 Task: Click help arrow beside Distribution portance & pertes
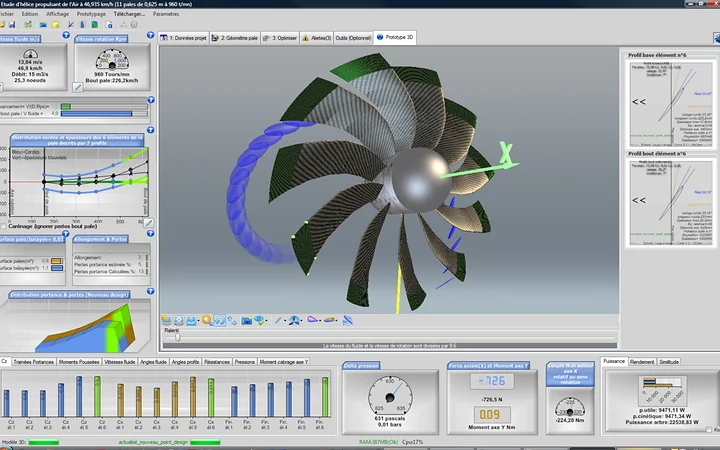coord(150,291)
